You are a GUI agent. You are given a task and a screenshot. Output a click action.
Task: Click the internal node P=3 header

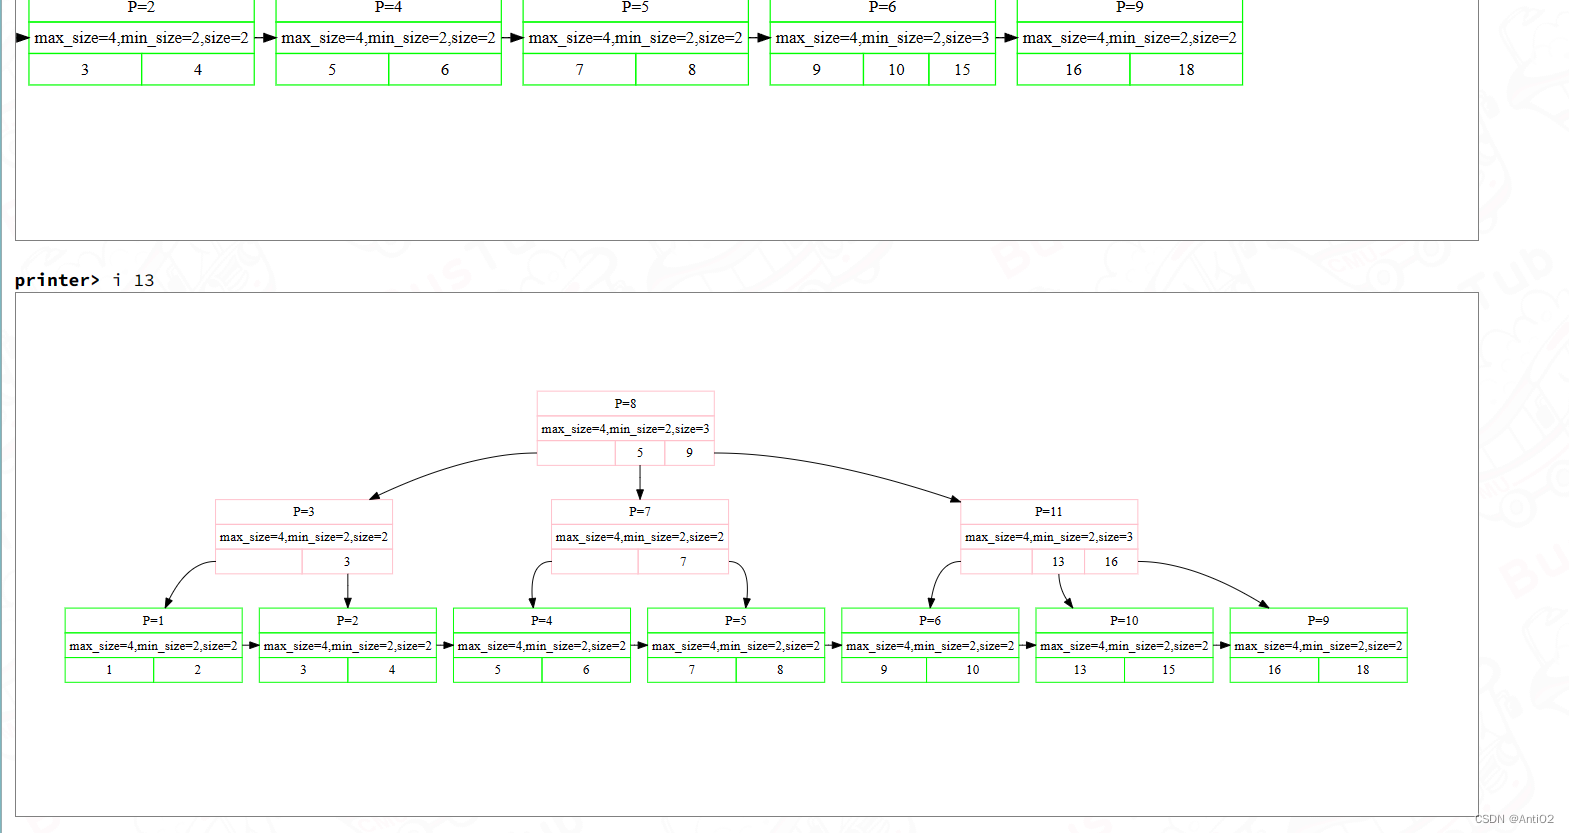click(x=303, y=512)
